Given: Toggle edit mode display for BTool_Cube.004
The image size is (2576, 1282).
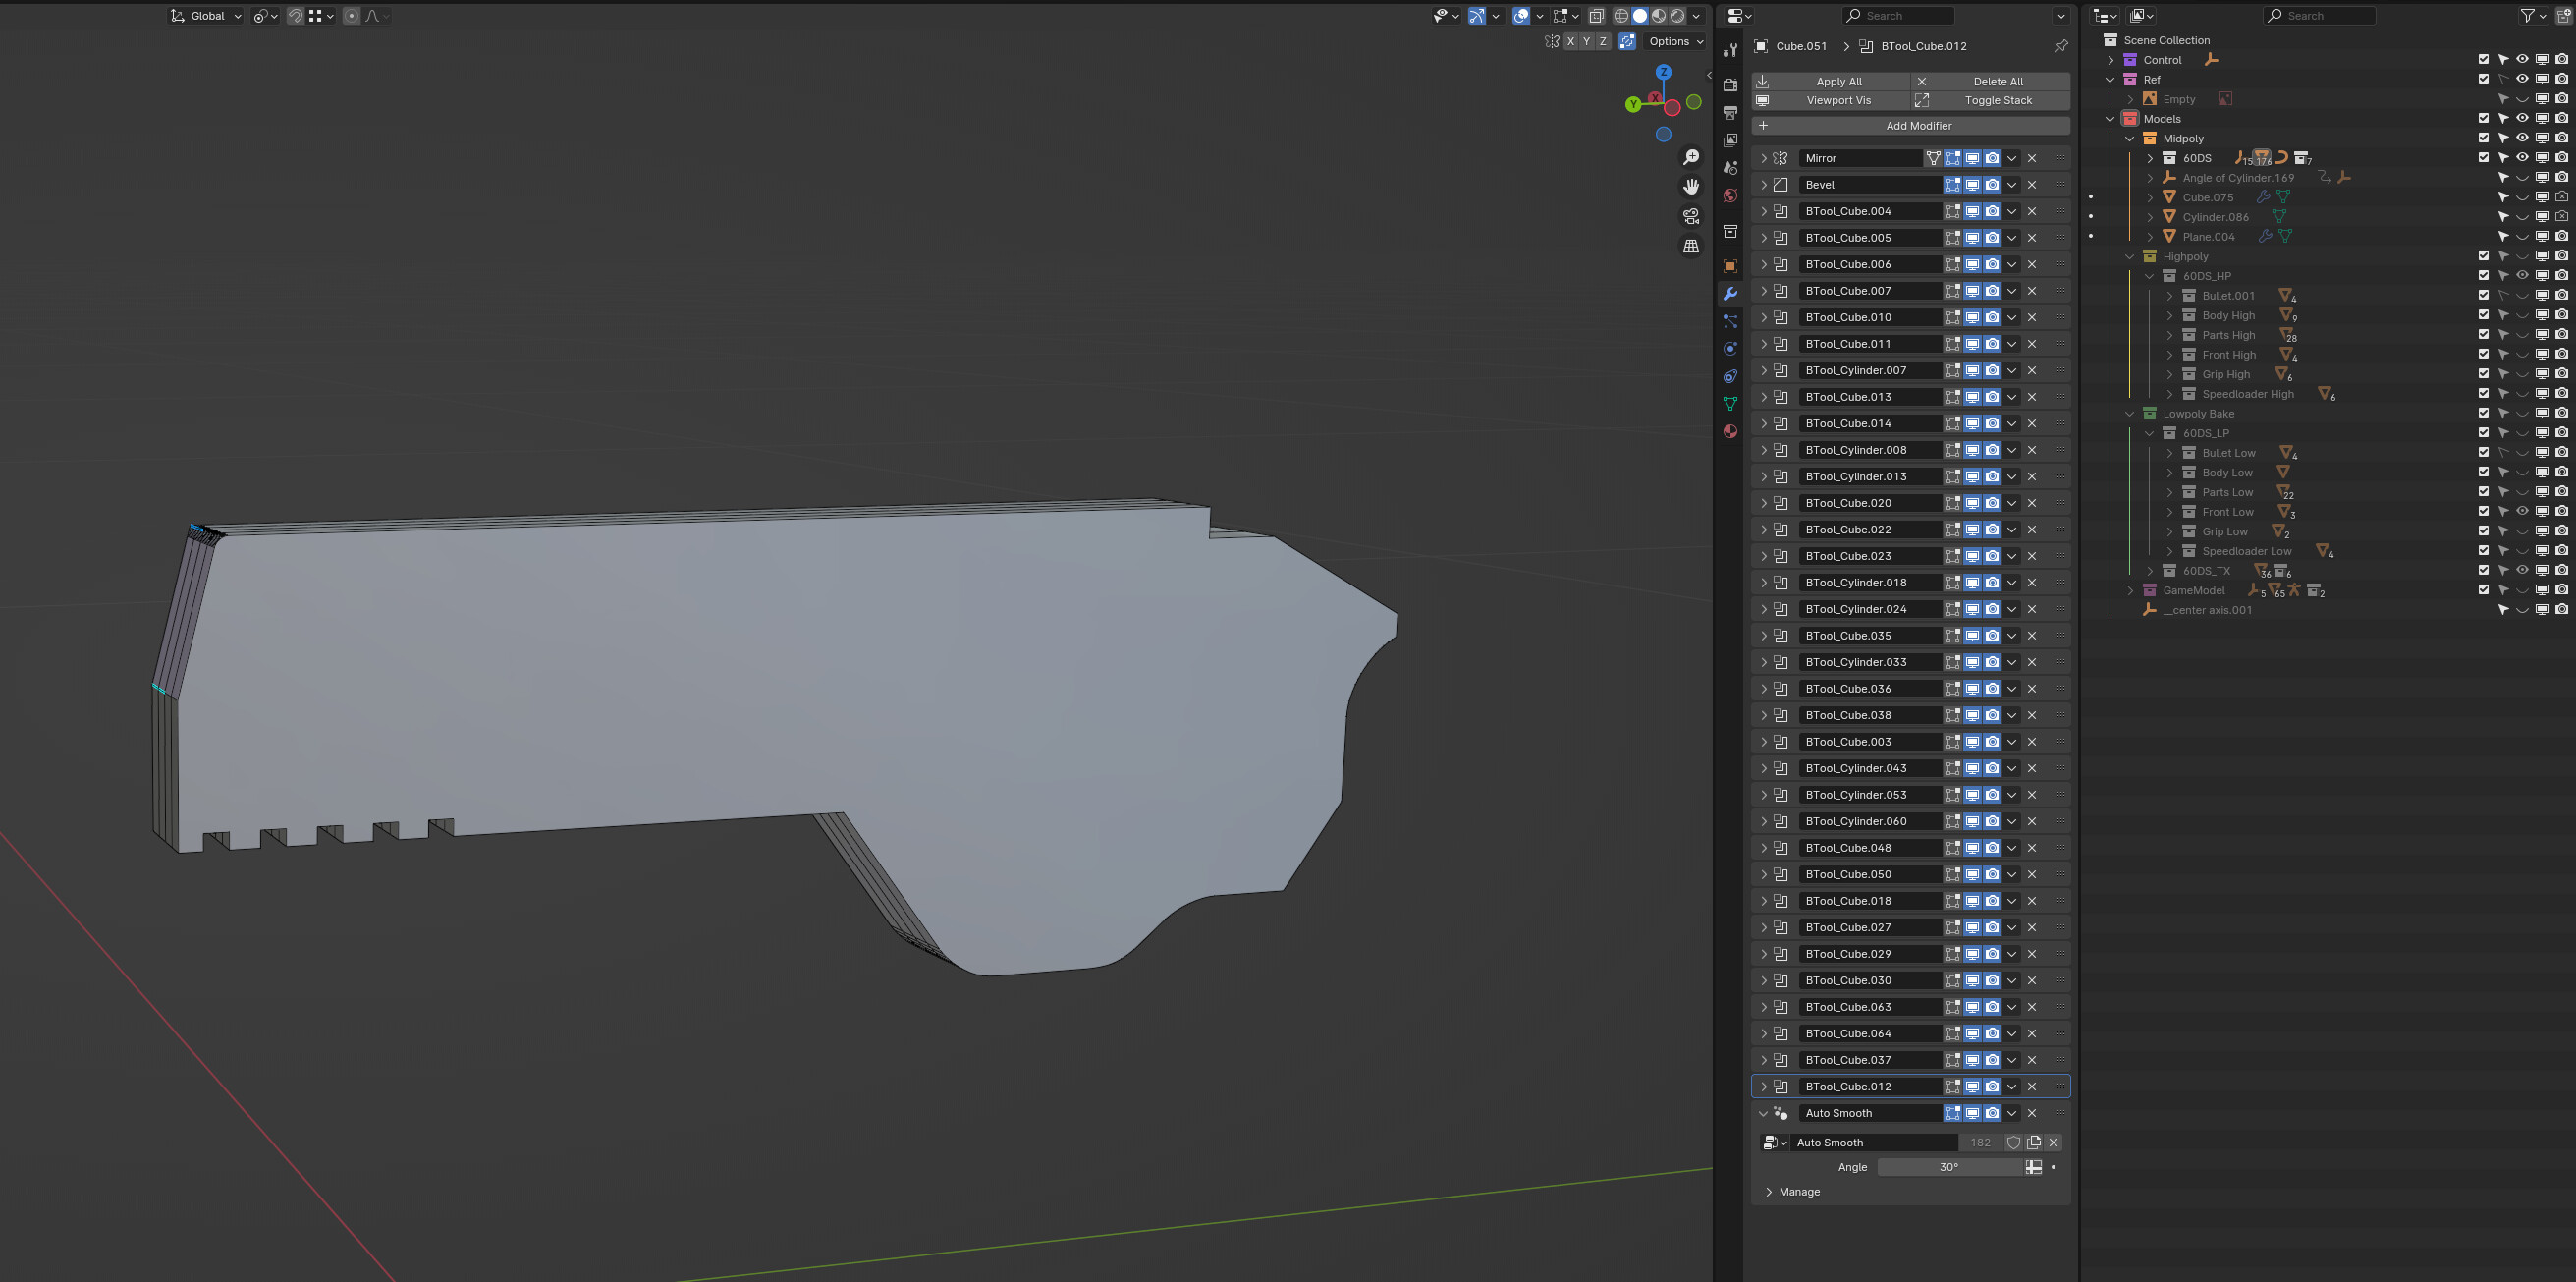Looking at the screenshot, I should (x=1953, y=211).
